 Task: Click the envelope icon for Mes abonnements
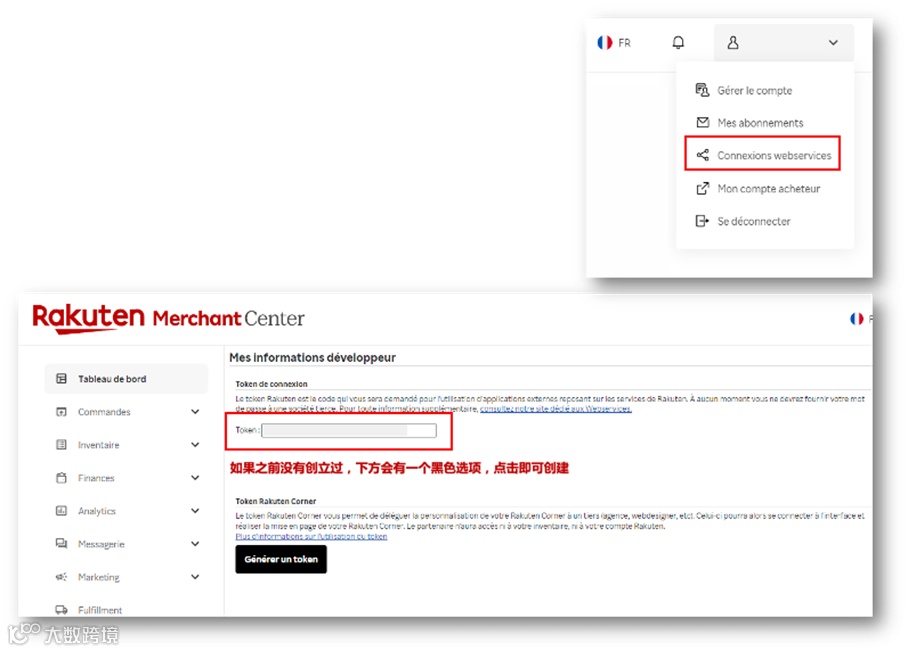click(702, 122)
